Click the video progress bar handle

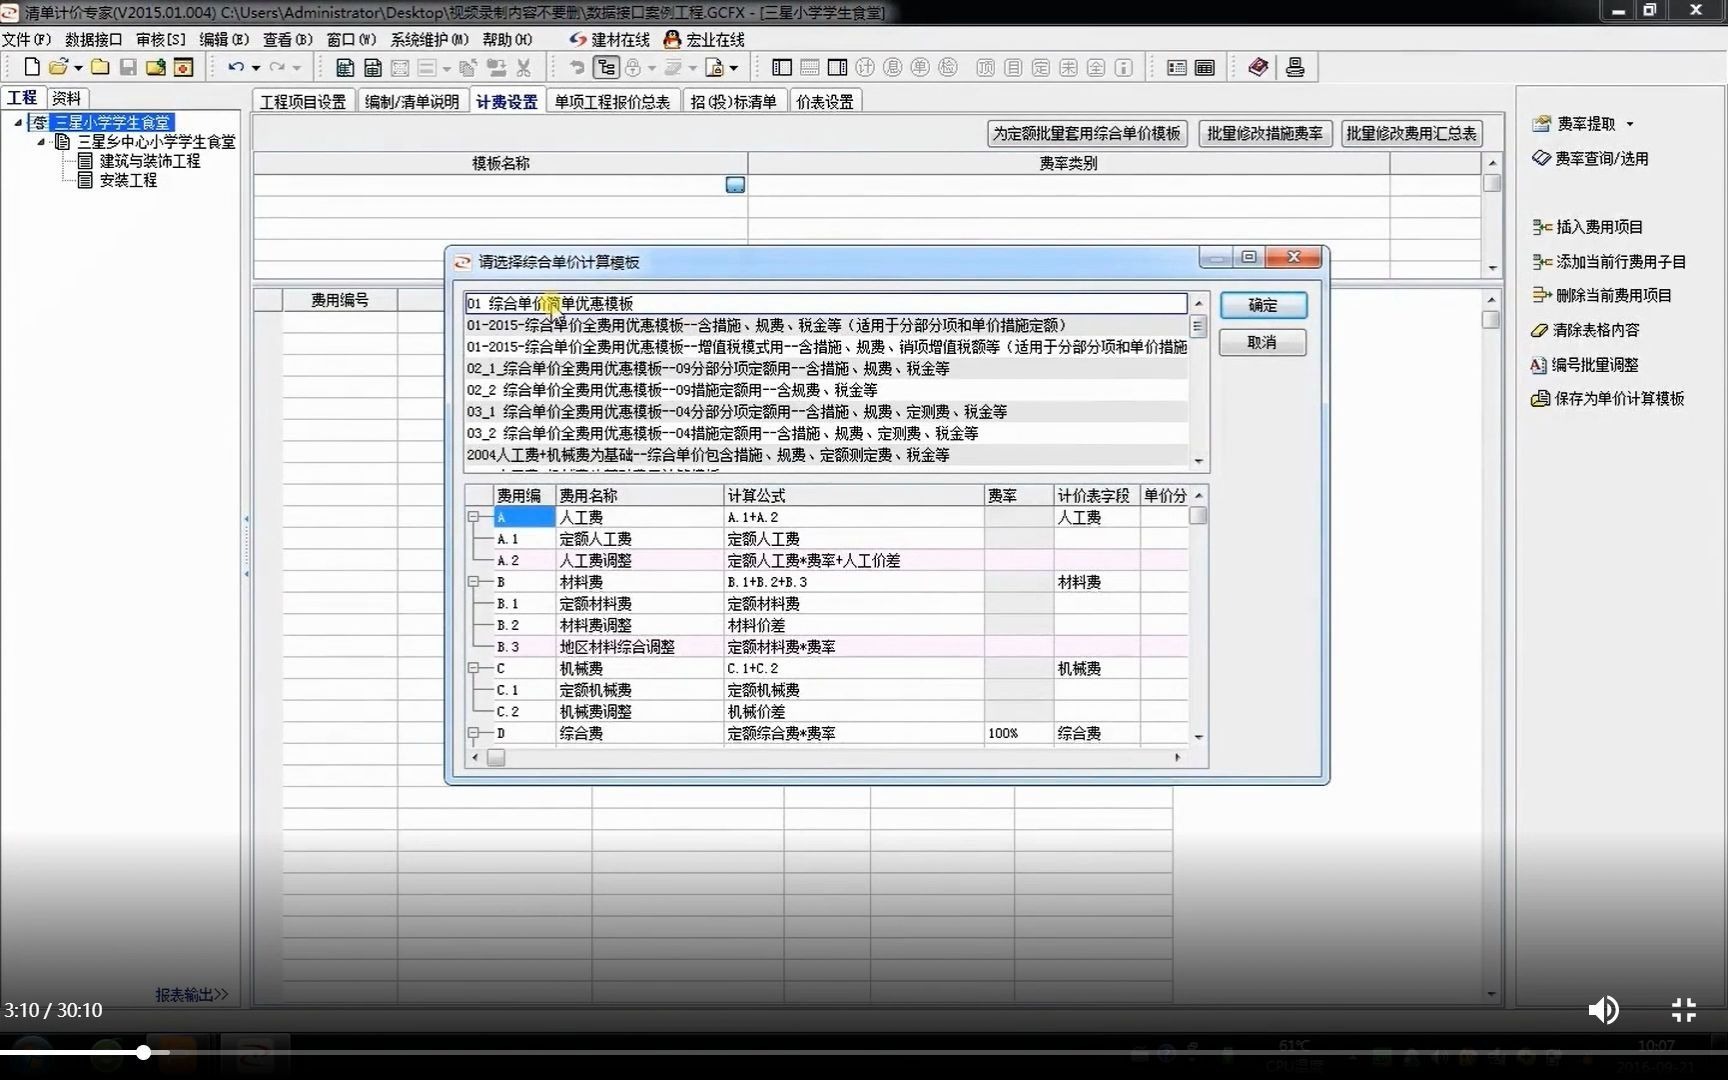coord(144,1052)
